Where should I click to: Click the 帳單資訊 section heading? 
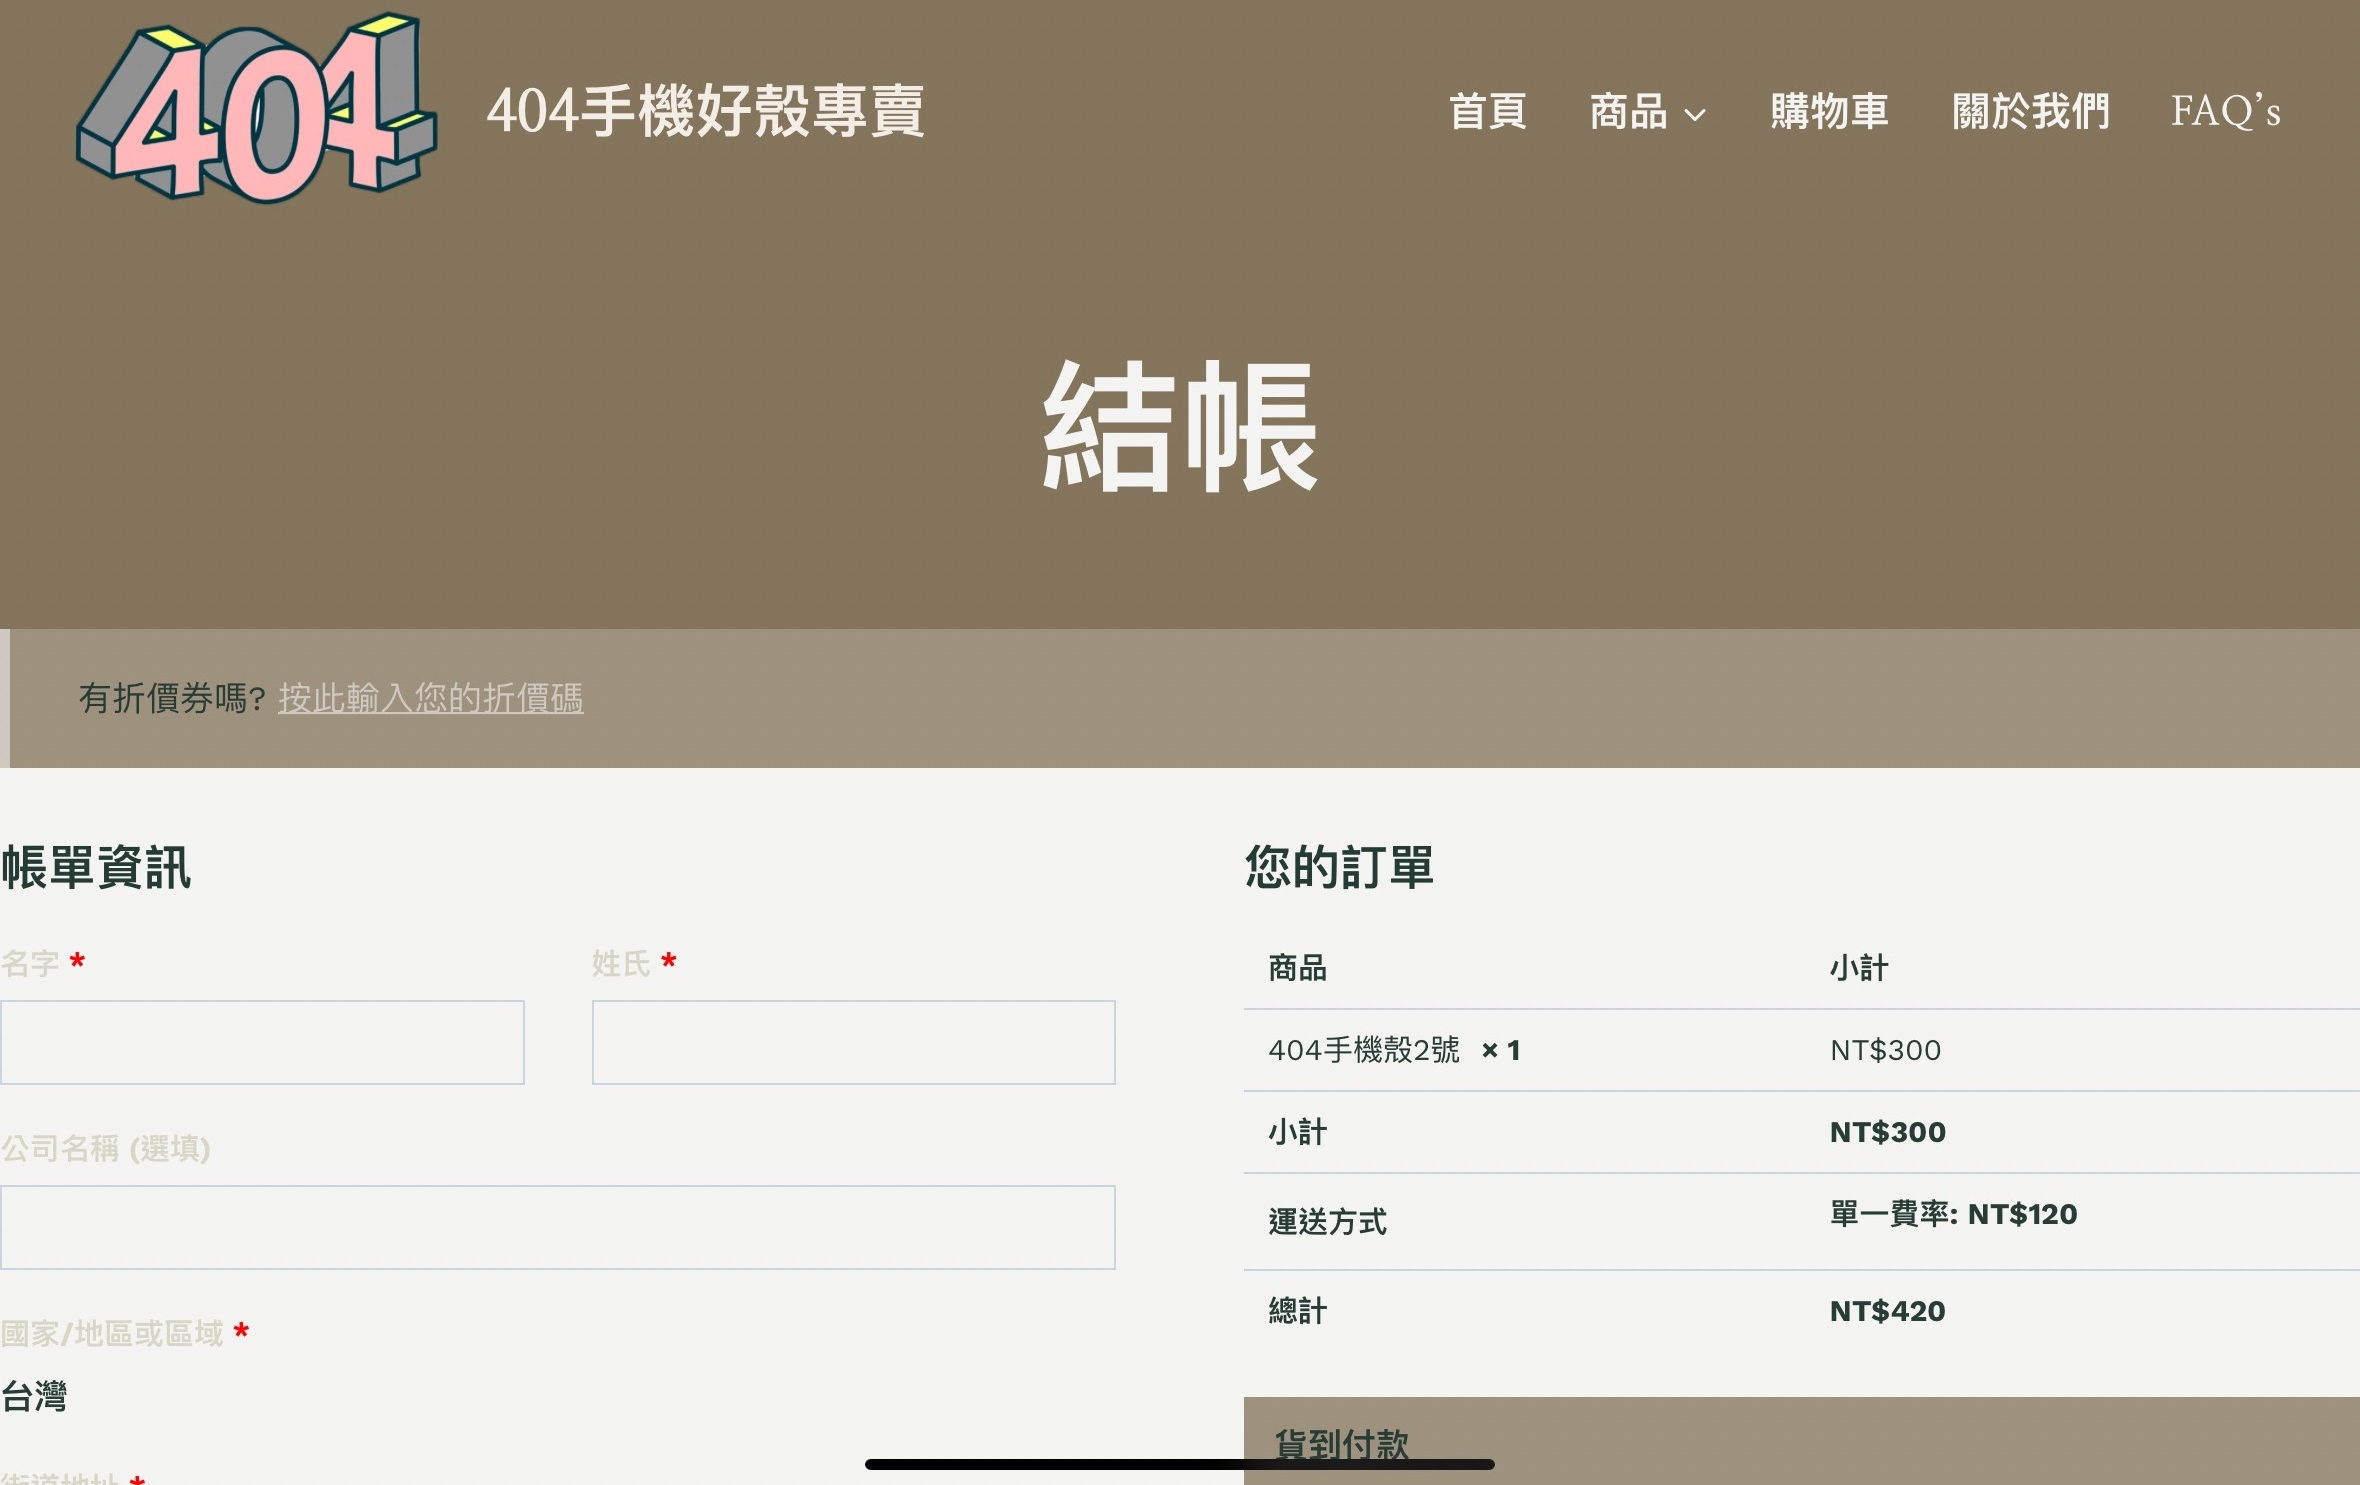coord(96,867)
